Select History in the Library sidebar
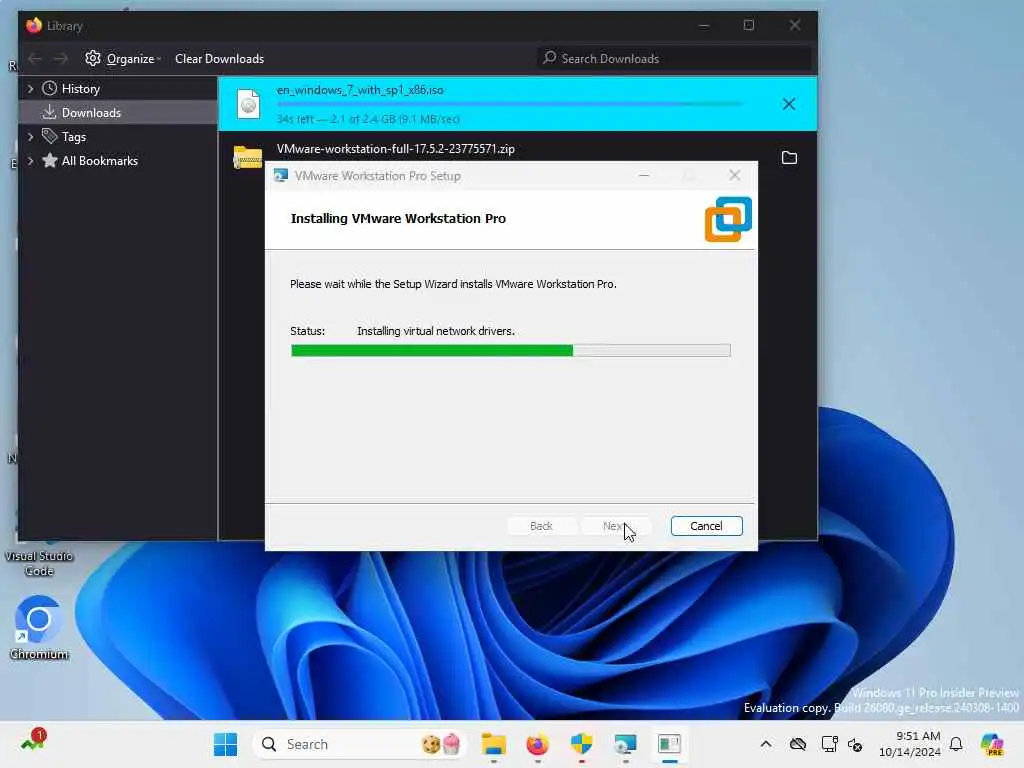 tap(80, 88)
